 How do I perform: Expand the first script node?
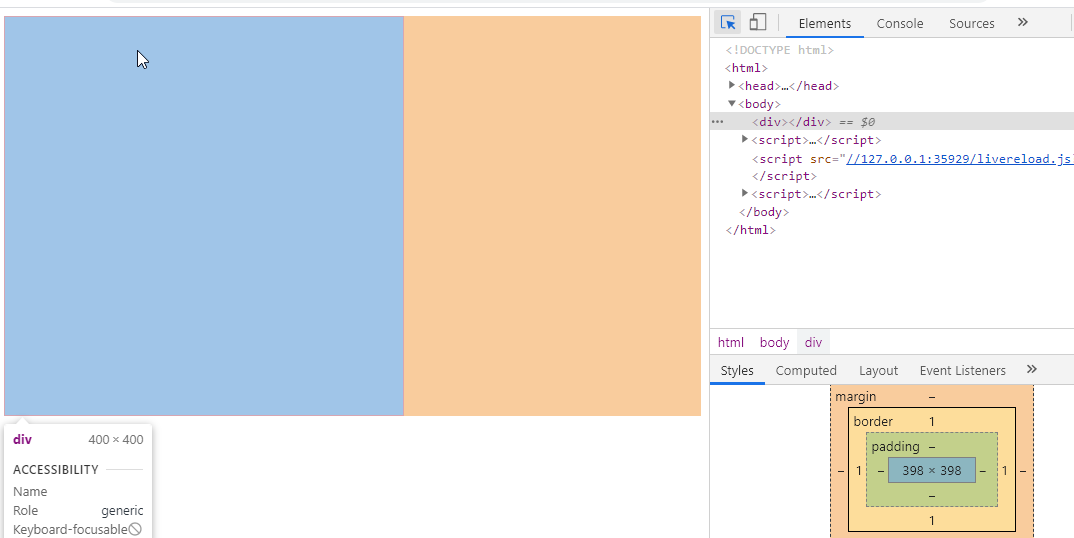(745, 139)
